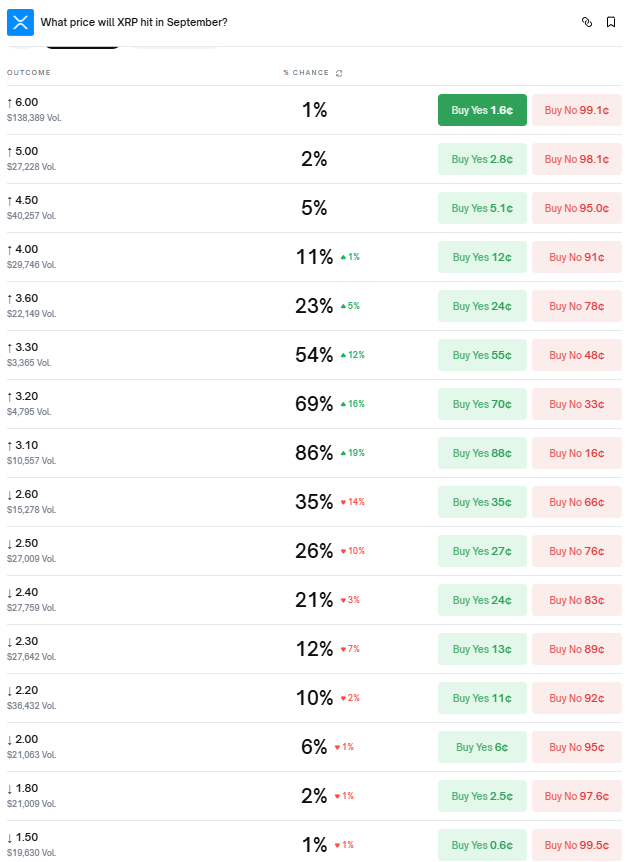Refresh the % chance column
633x862 pixels.
click(339, 73)
